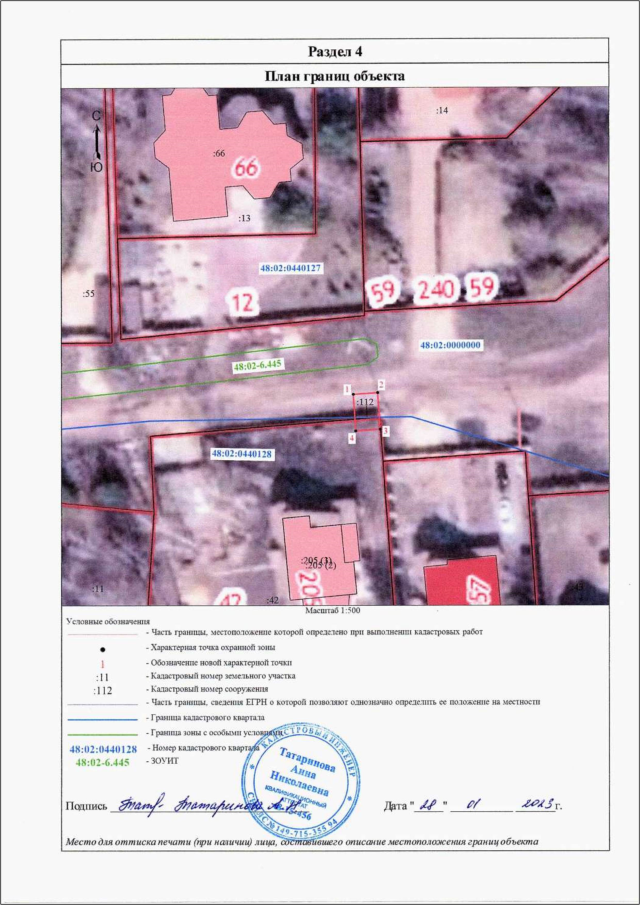Click the year "2023" in the date field
The image size is (640, 905).
coord(528,804)
